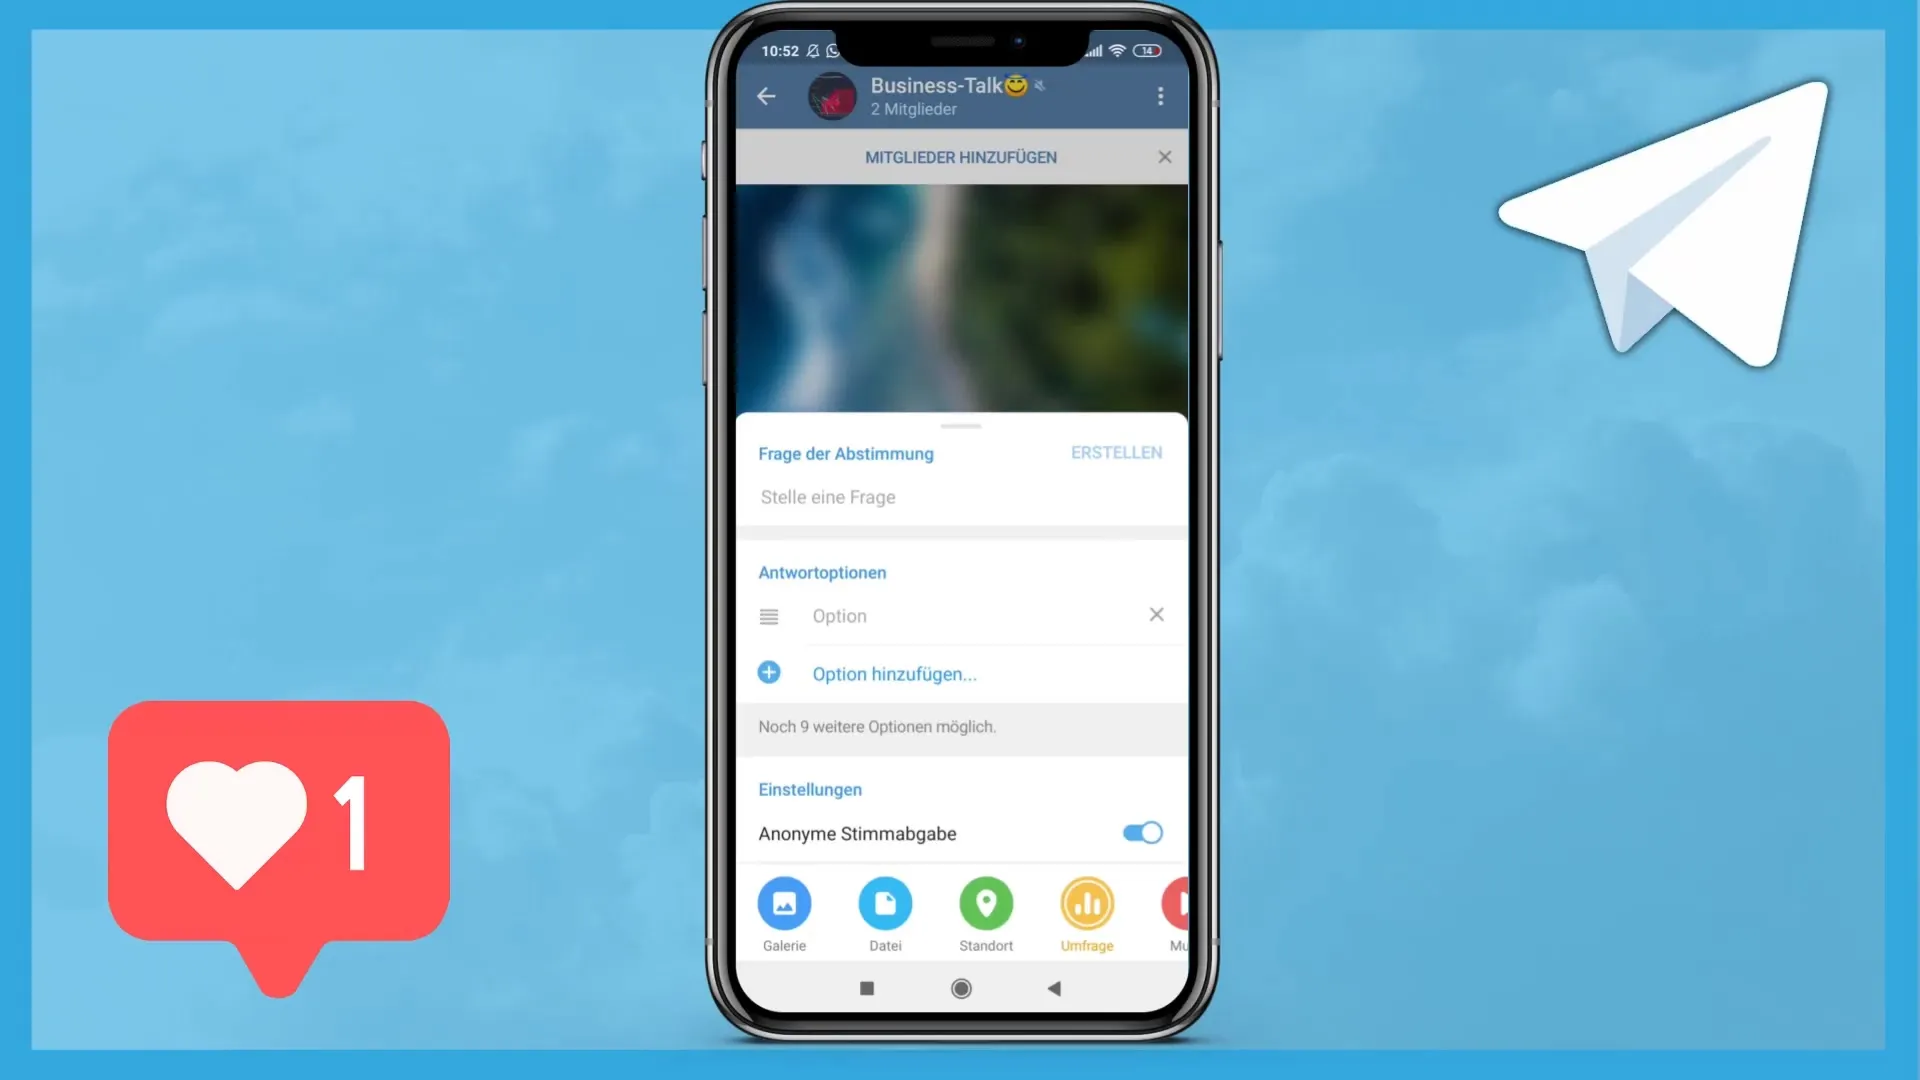Tap the X remove answer option button
1920x1080 pixels.
tap(1155, 615)
